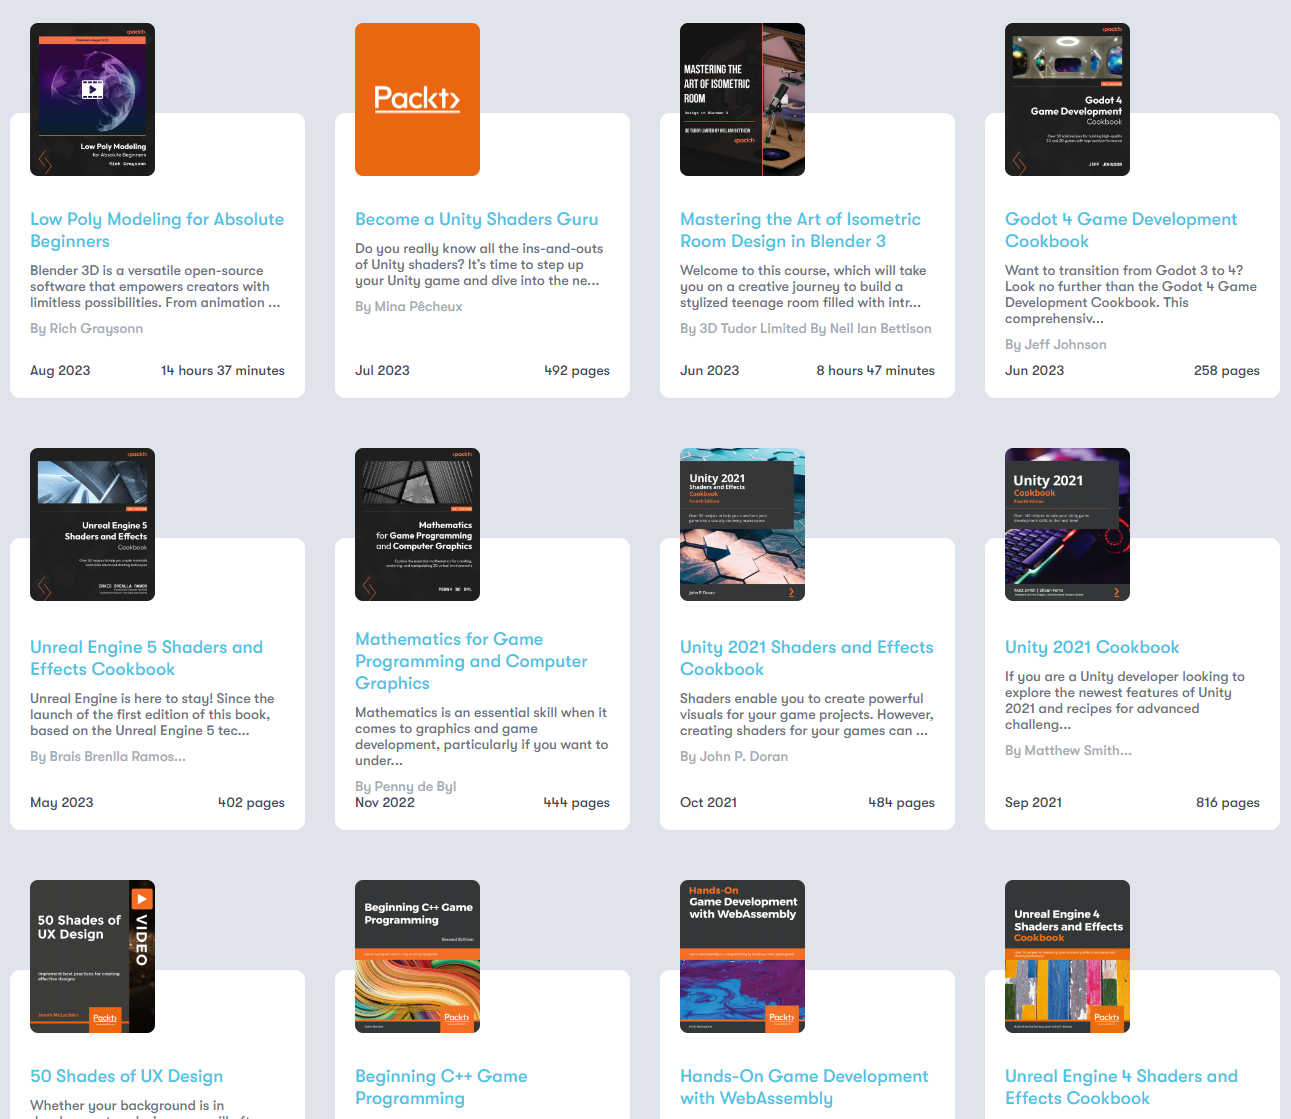Click Shaders enable you to create description
Screen dimensions: 1291x1119
(806, 714)
